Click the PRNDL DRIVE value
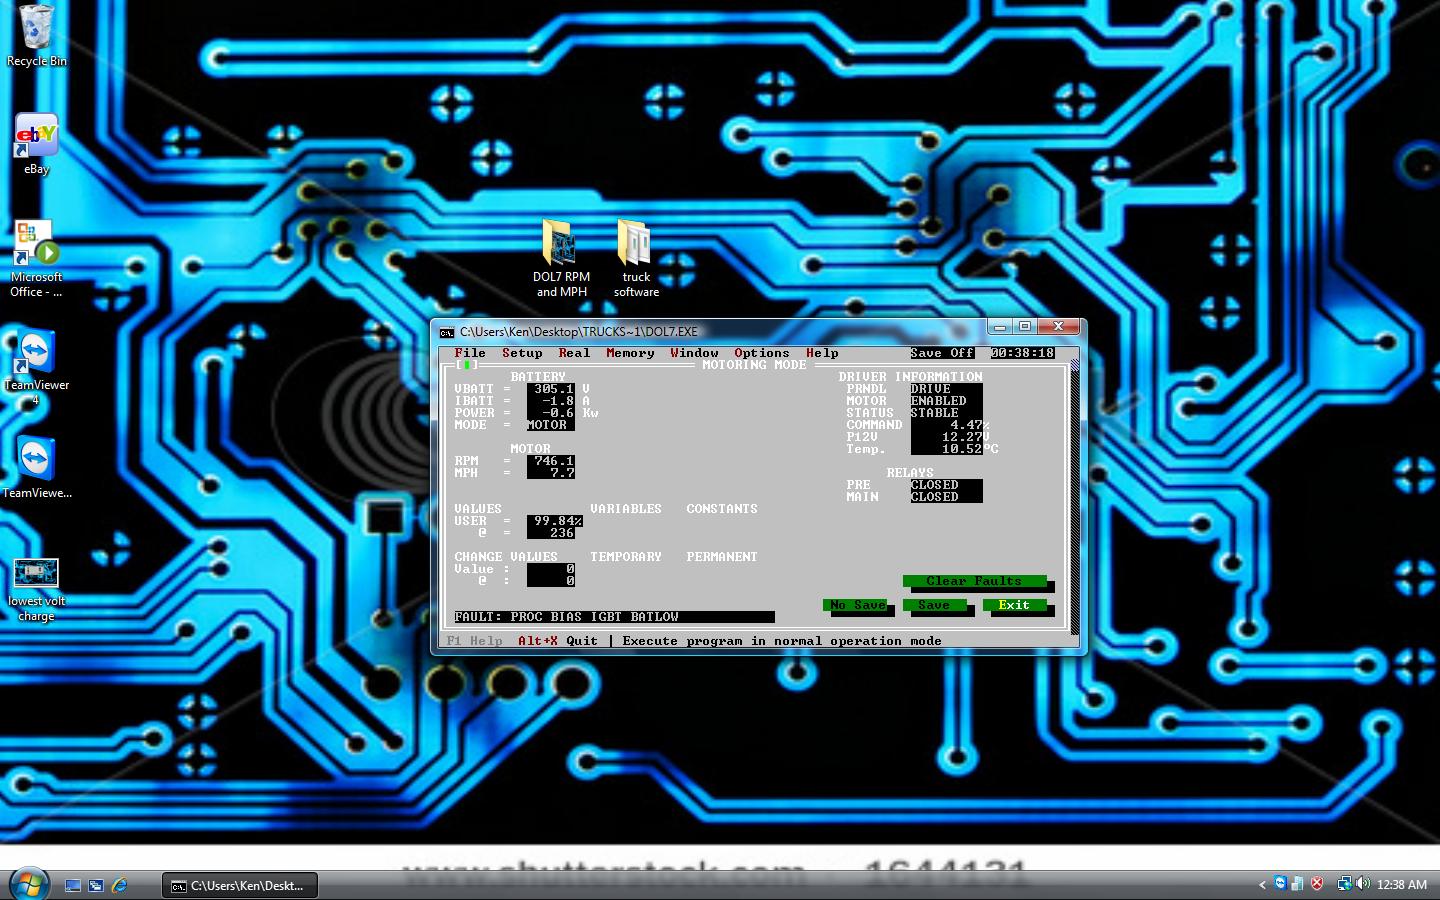The height and width of the screenshot is (900, 1440). 946,389
